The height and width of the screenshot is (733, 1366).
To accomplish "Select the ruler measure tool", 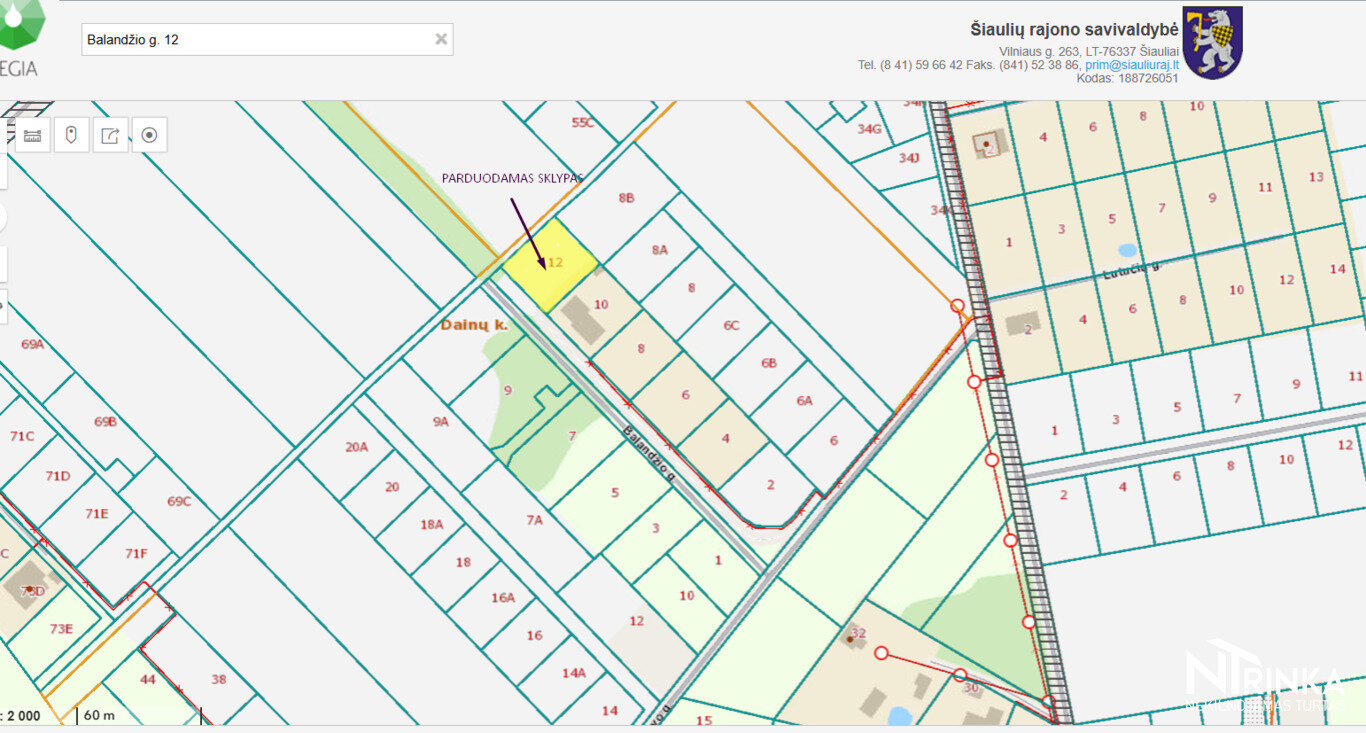I will click(33, 135).
